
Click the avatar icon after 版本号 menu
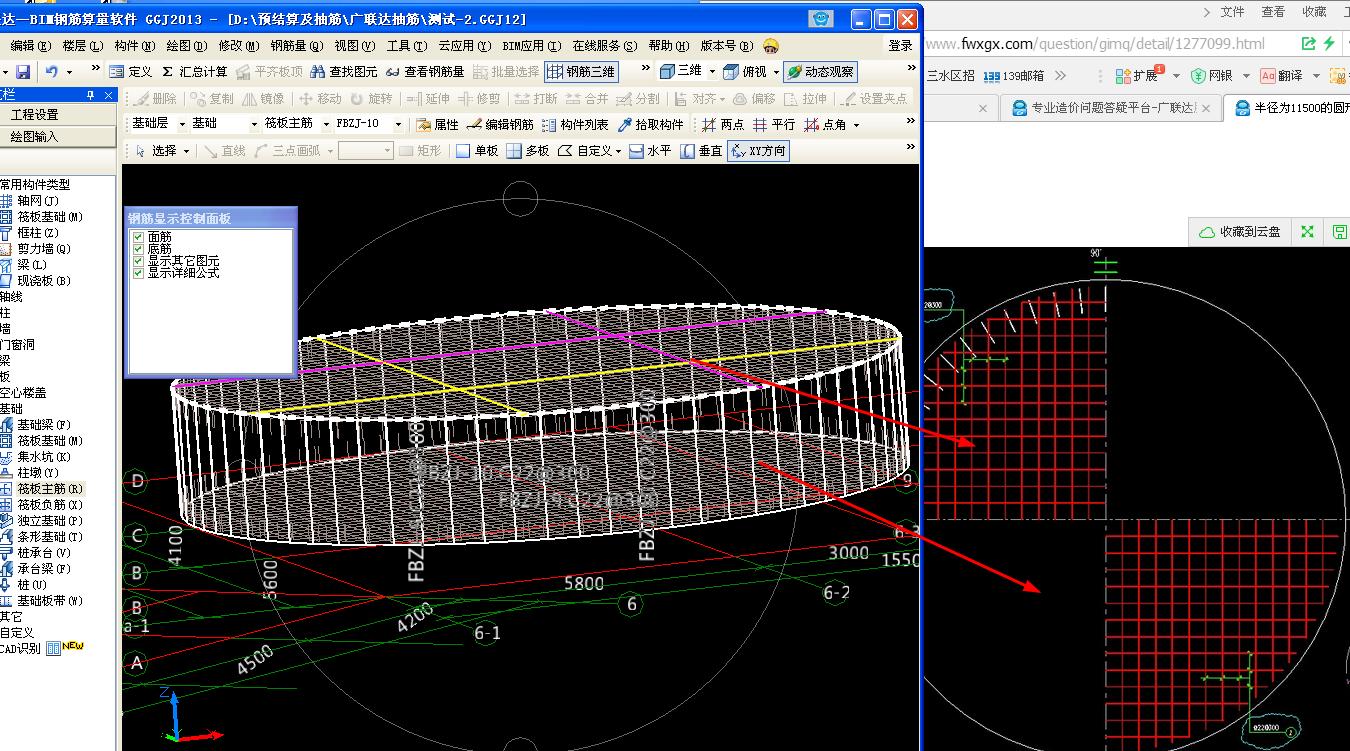coord(771,46)
